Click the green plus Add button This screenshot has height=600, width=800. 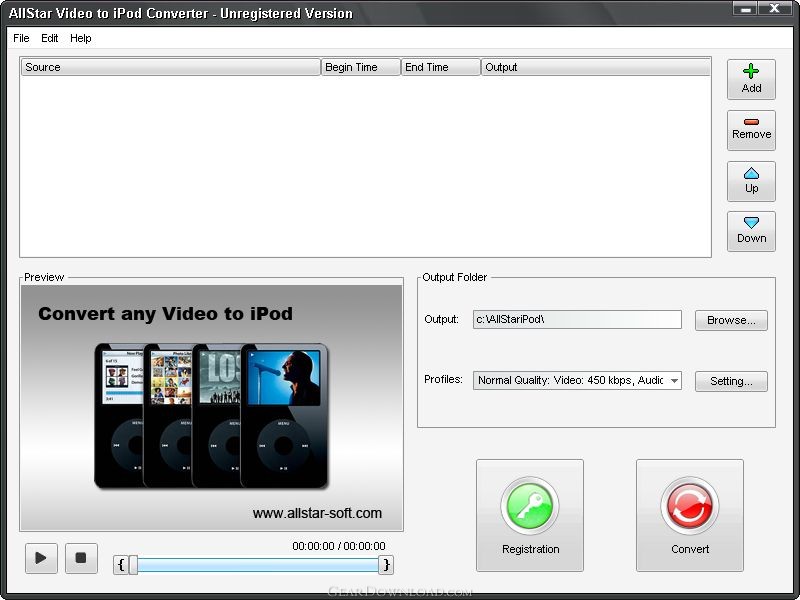(751, 79)
